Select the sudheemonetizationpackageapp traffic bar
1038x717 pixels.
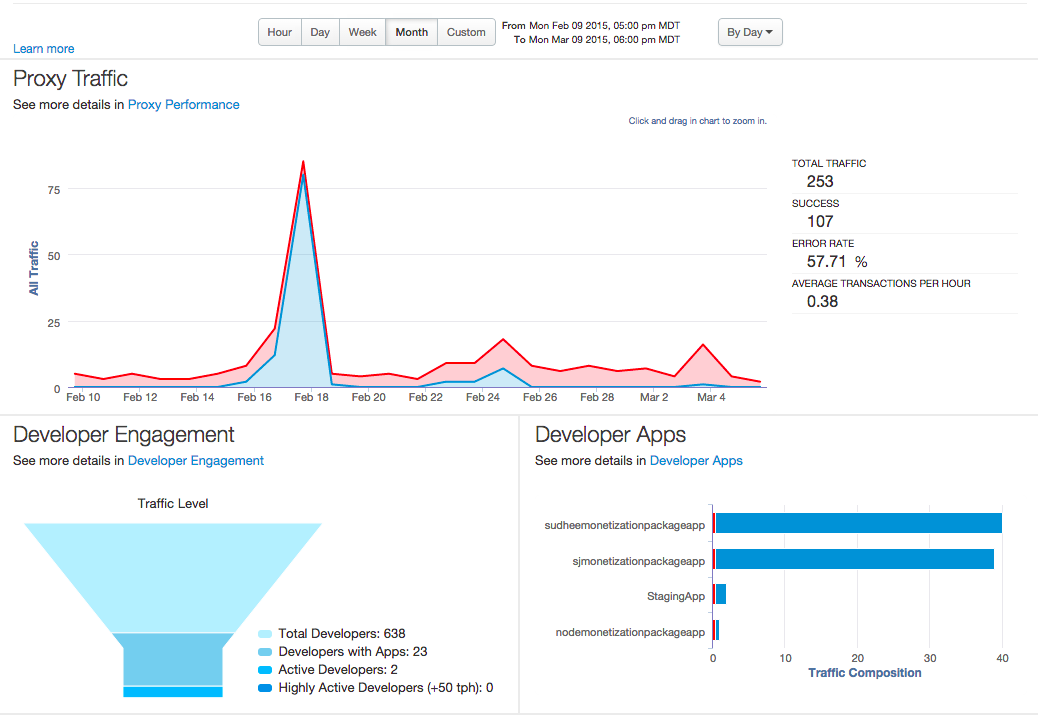tap(856, 522)
